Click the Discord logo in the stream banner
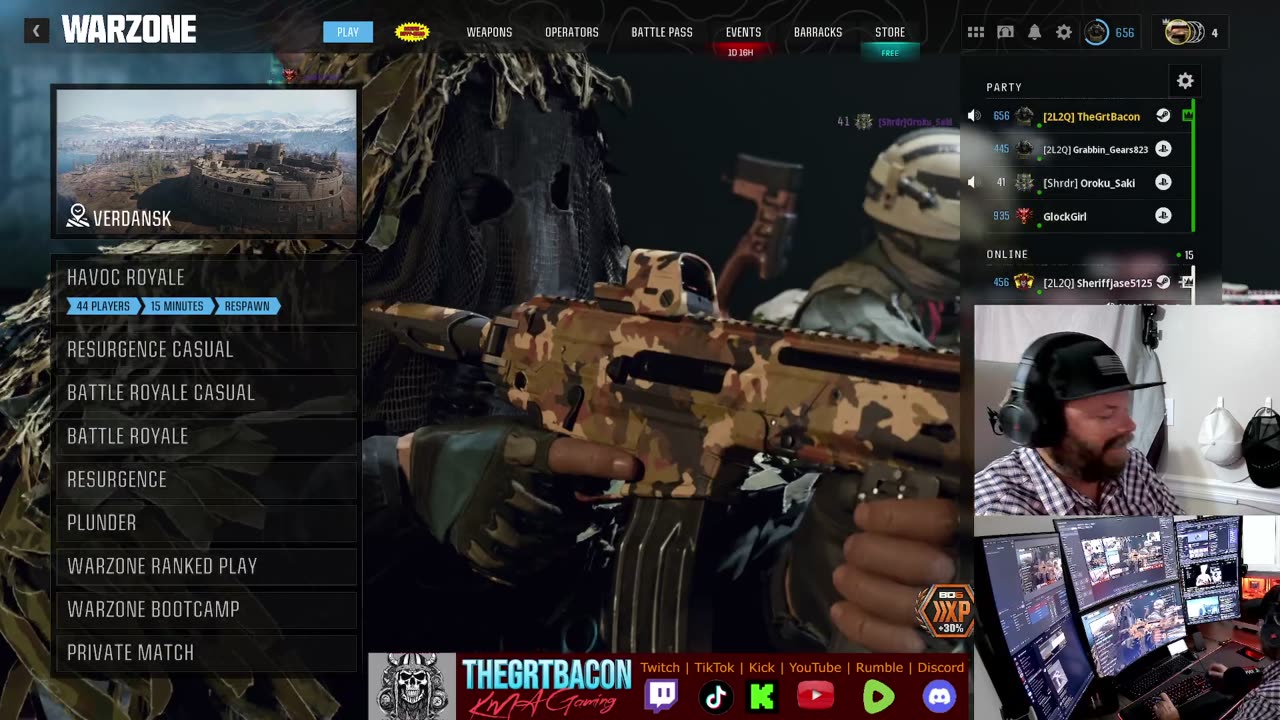The height and width of the screenshot is (720, 1280). (939, 696)
